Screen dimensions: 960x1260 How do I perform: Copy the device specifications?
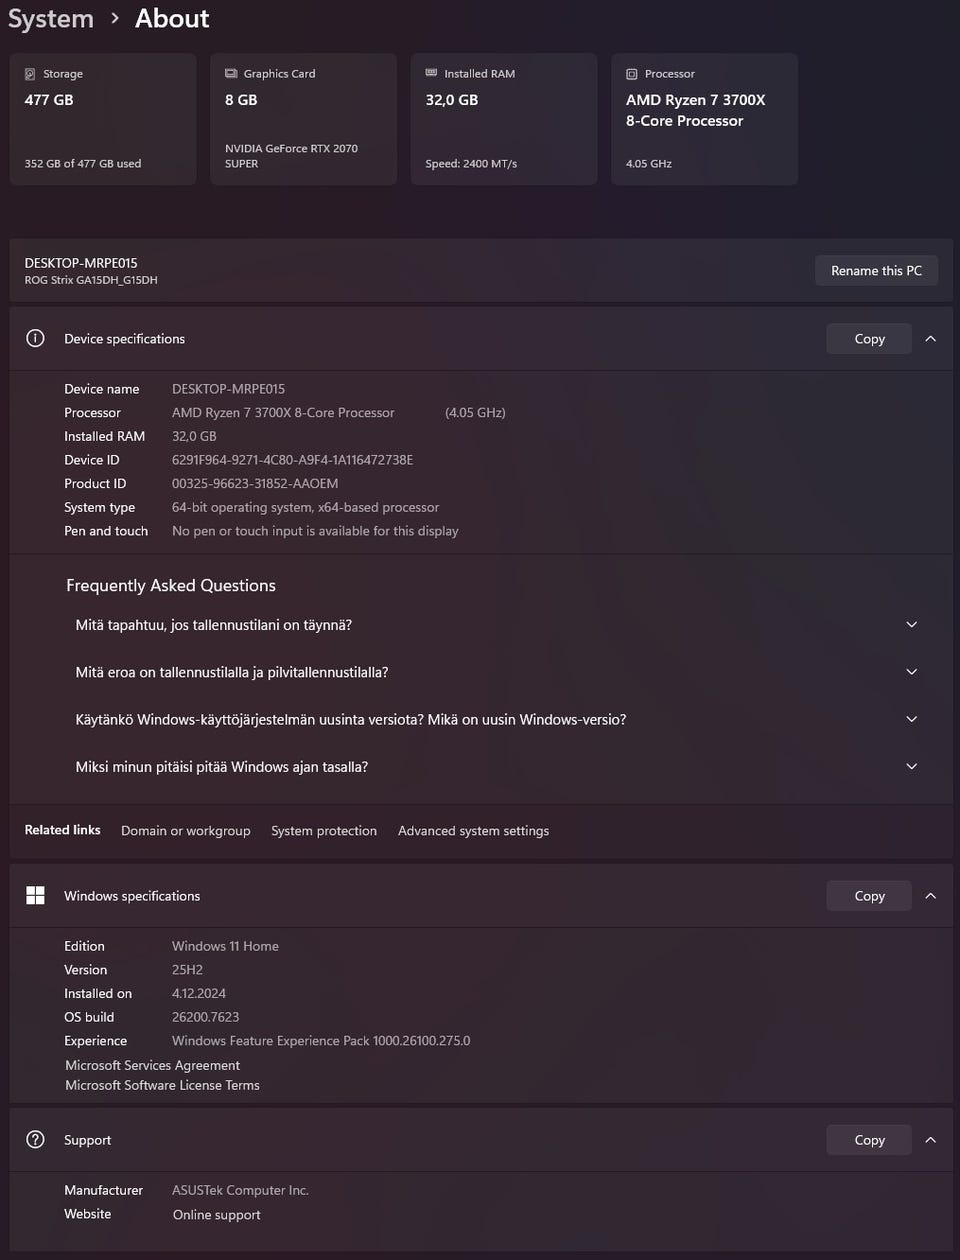[869, 339]
